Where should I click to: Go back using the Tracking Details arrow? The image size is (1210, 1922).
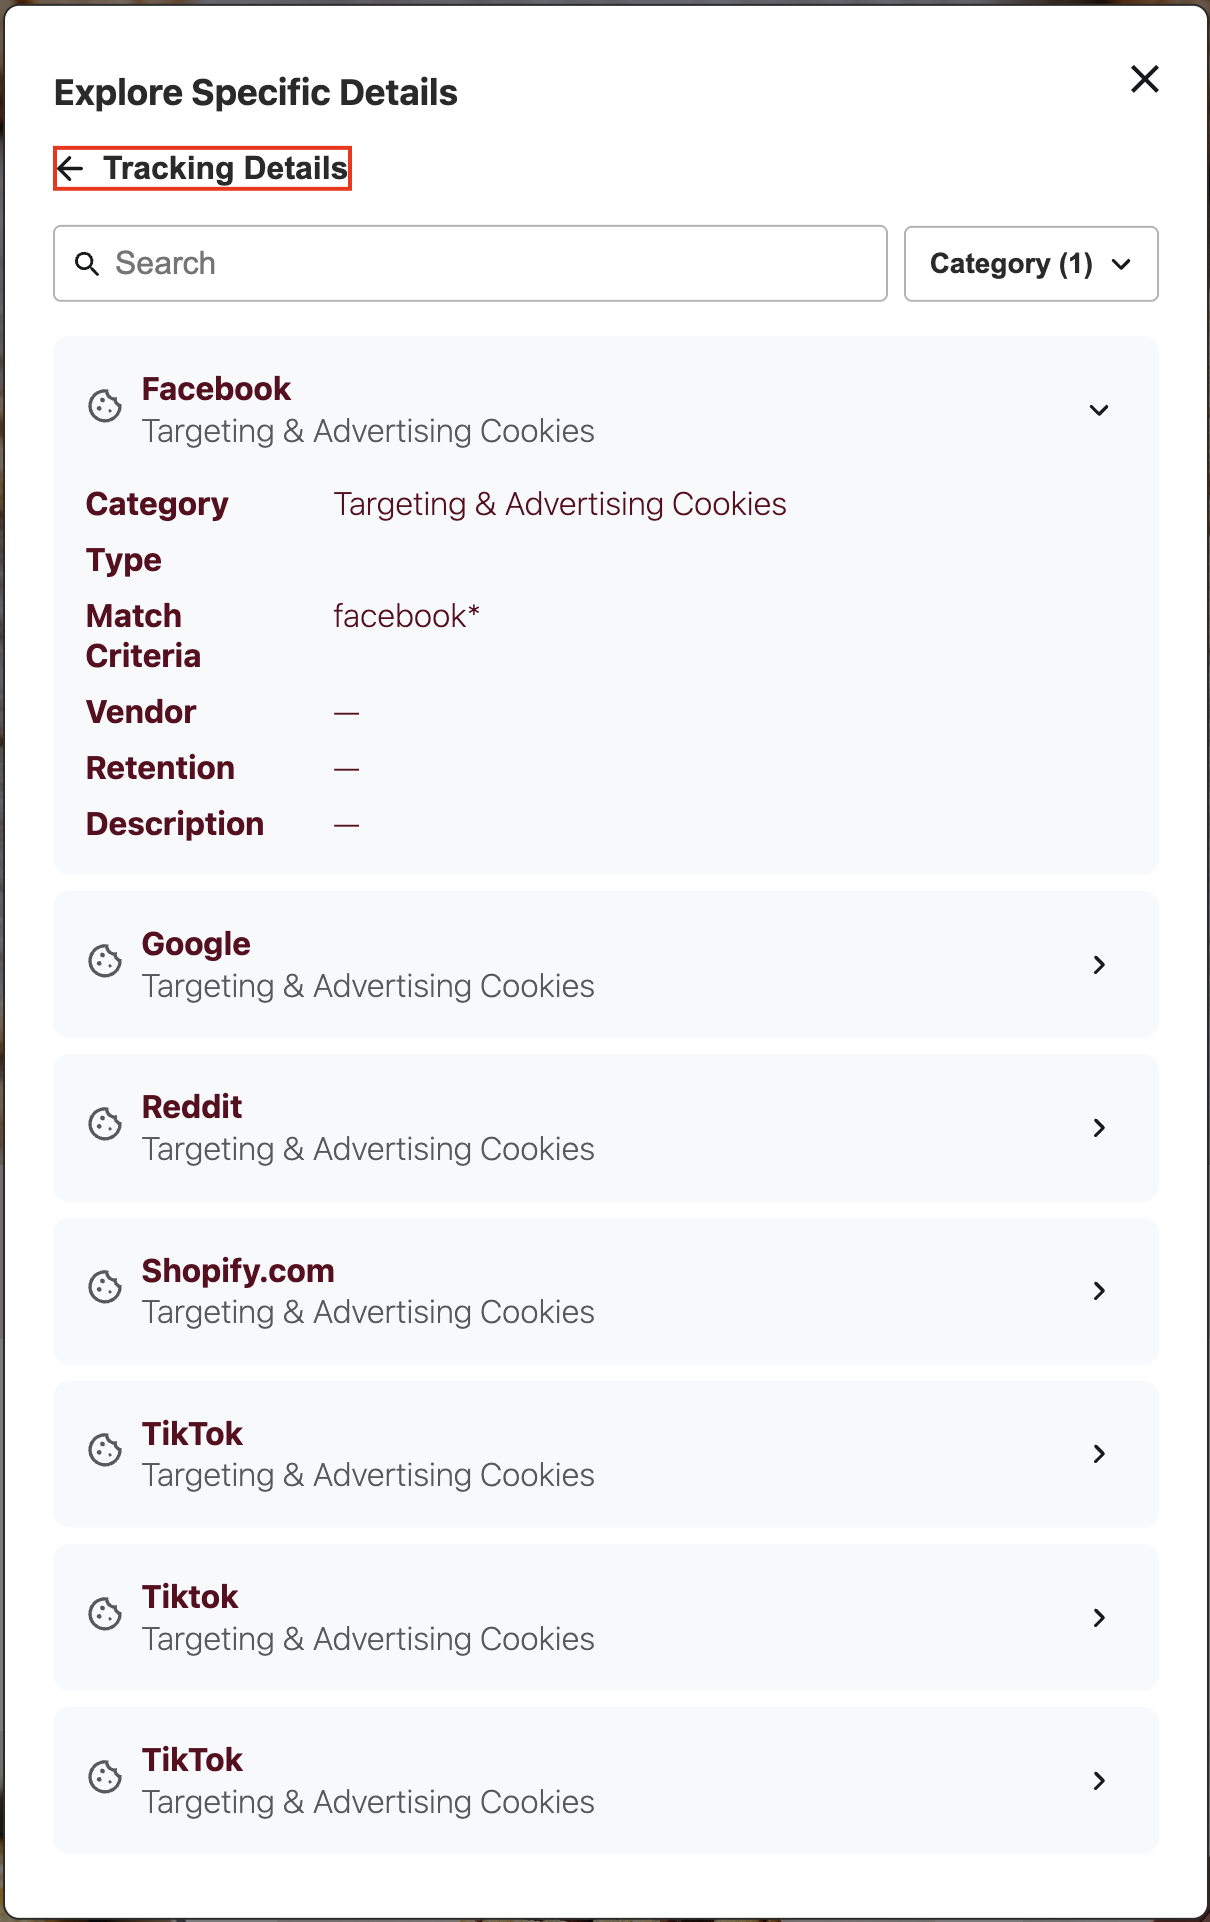pyautogui.click(x=70, y=168)
